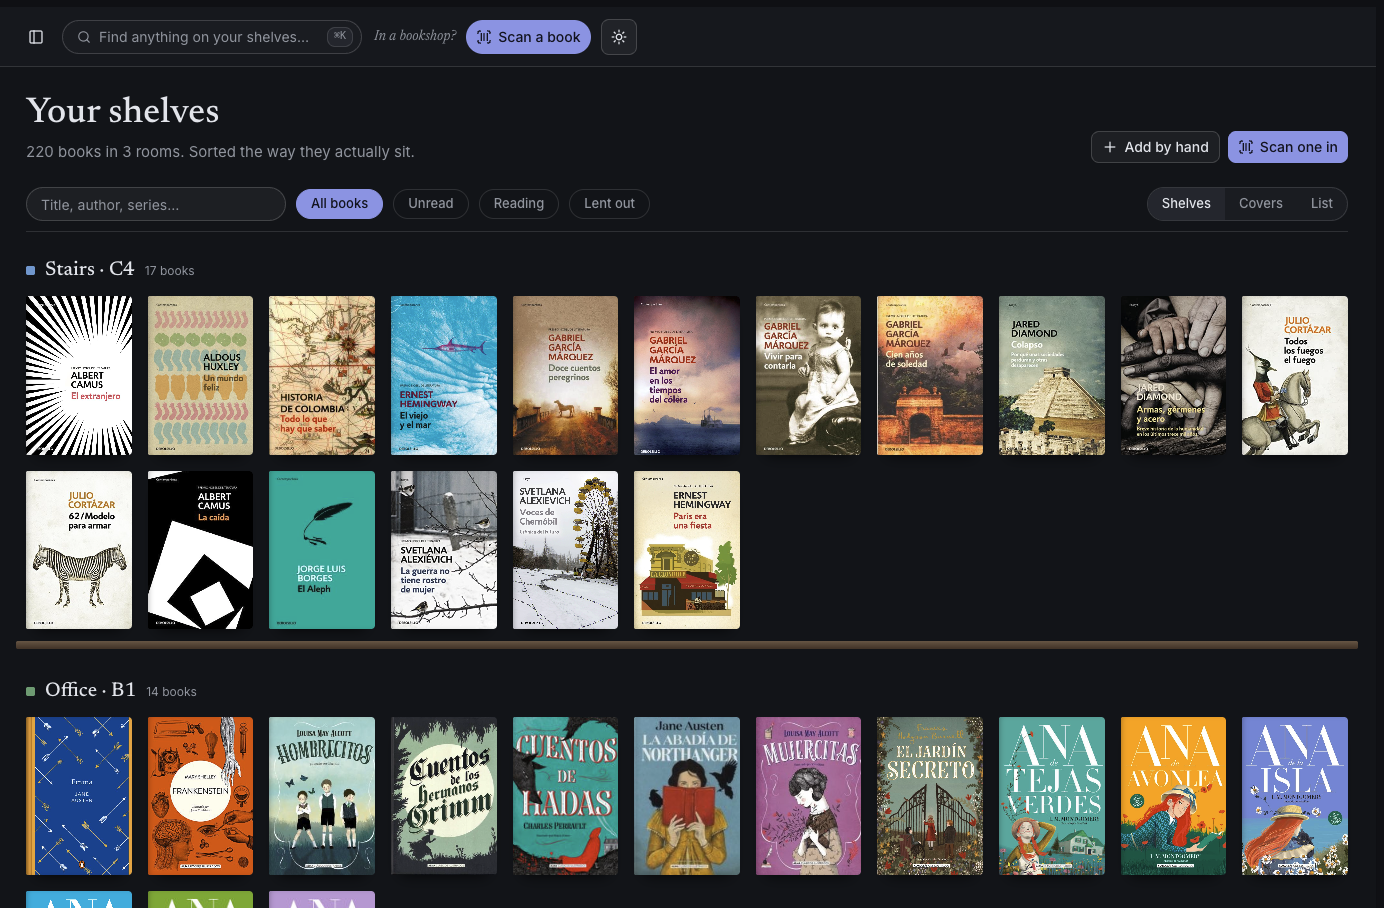
Task: Open La guerra no tiene rostro de mujer
Action: [444, 550]
